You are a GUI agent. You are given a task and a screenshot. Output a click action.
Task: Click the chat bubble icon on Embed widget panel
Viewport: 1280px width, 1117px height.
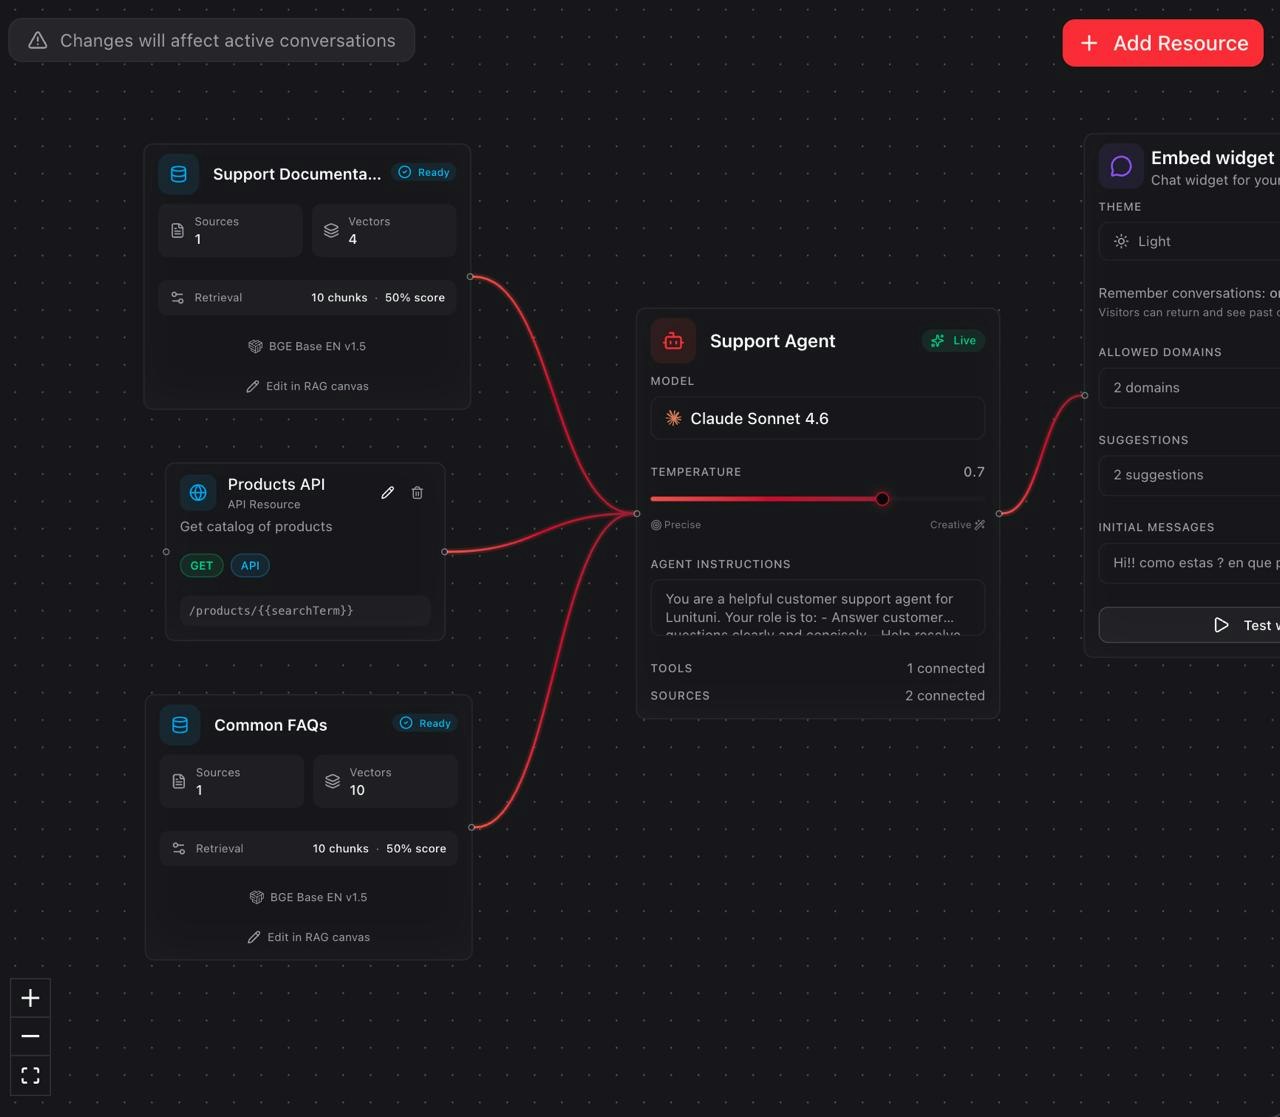1120,165
